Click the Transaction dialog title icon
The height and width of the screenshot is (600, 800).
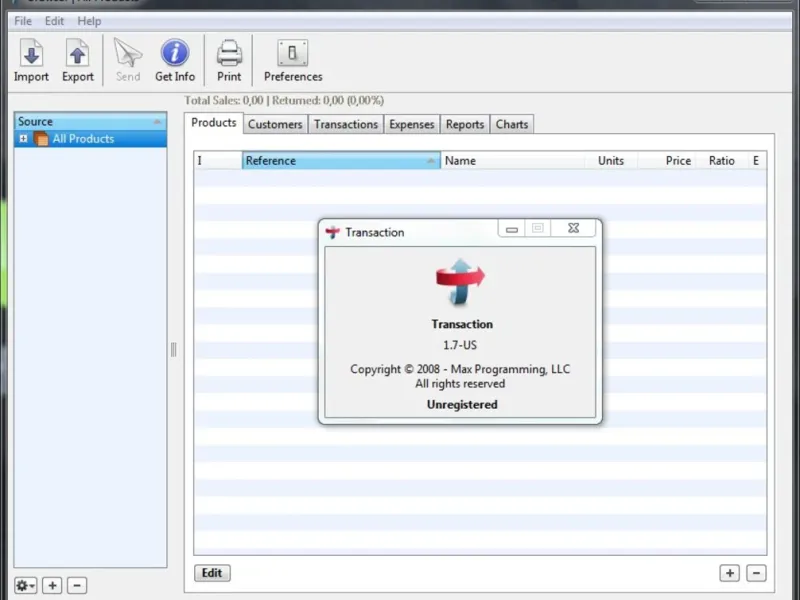tap(333, 233)
